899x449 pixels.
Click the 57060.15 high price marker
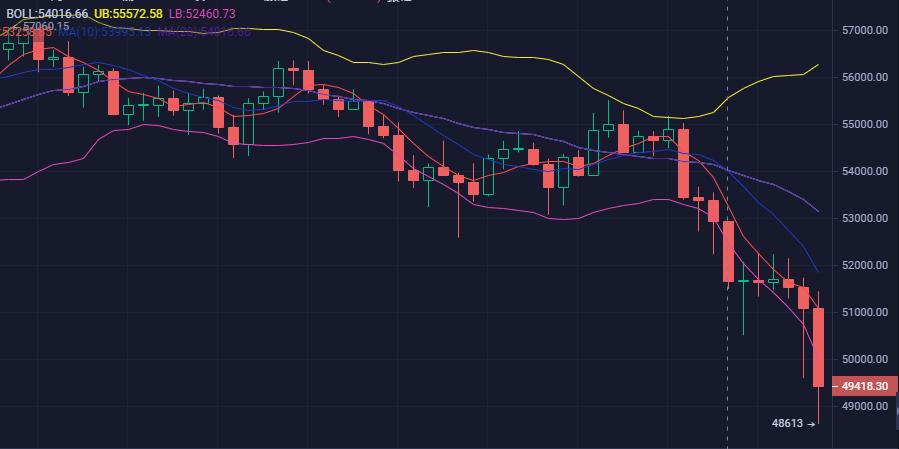point(46,26)
